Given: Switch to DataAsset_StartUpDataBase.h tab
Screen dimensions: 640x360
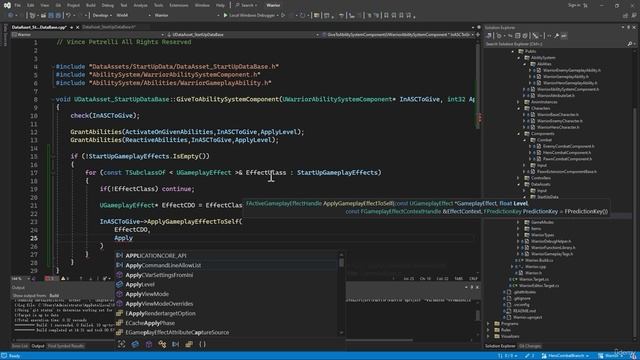Looking at the screenshot, I should 109,27.
